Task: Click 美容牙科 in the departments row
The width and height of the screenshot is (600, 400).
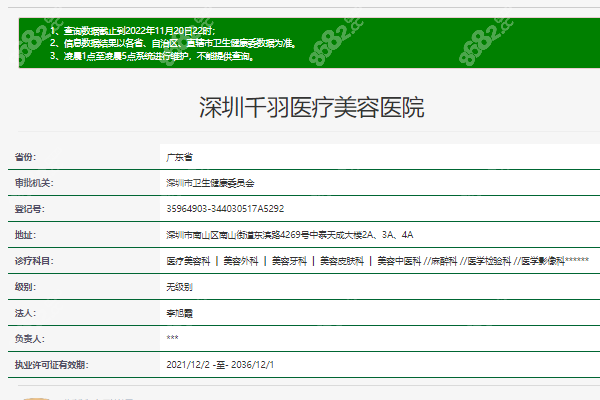Action: (289, 261)
